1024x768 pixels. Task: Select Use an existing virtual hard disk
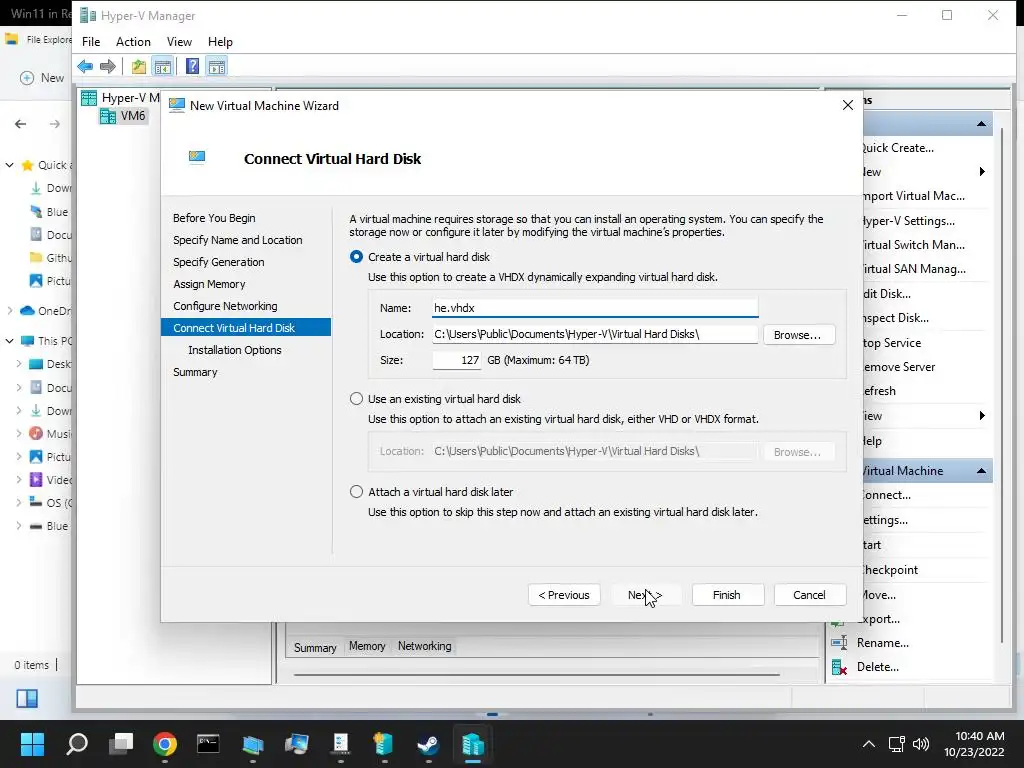[x=357, y=398]
